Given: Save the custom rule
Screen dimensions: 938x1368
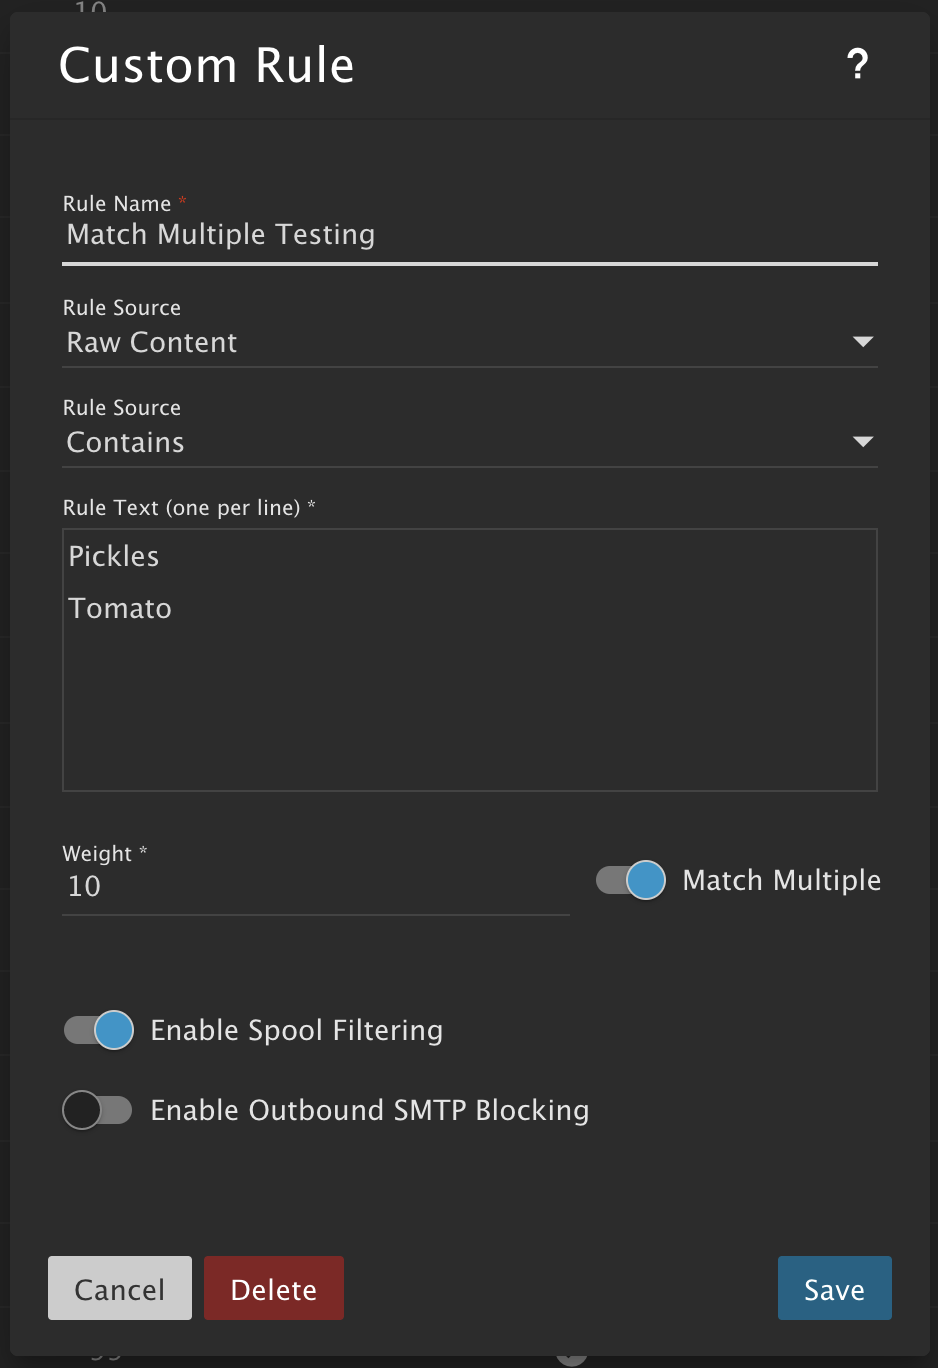Looking at the screenshot, I should [x=834, y=1288].
